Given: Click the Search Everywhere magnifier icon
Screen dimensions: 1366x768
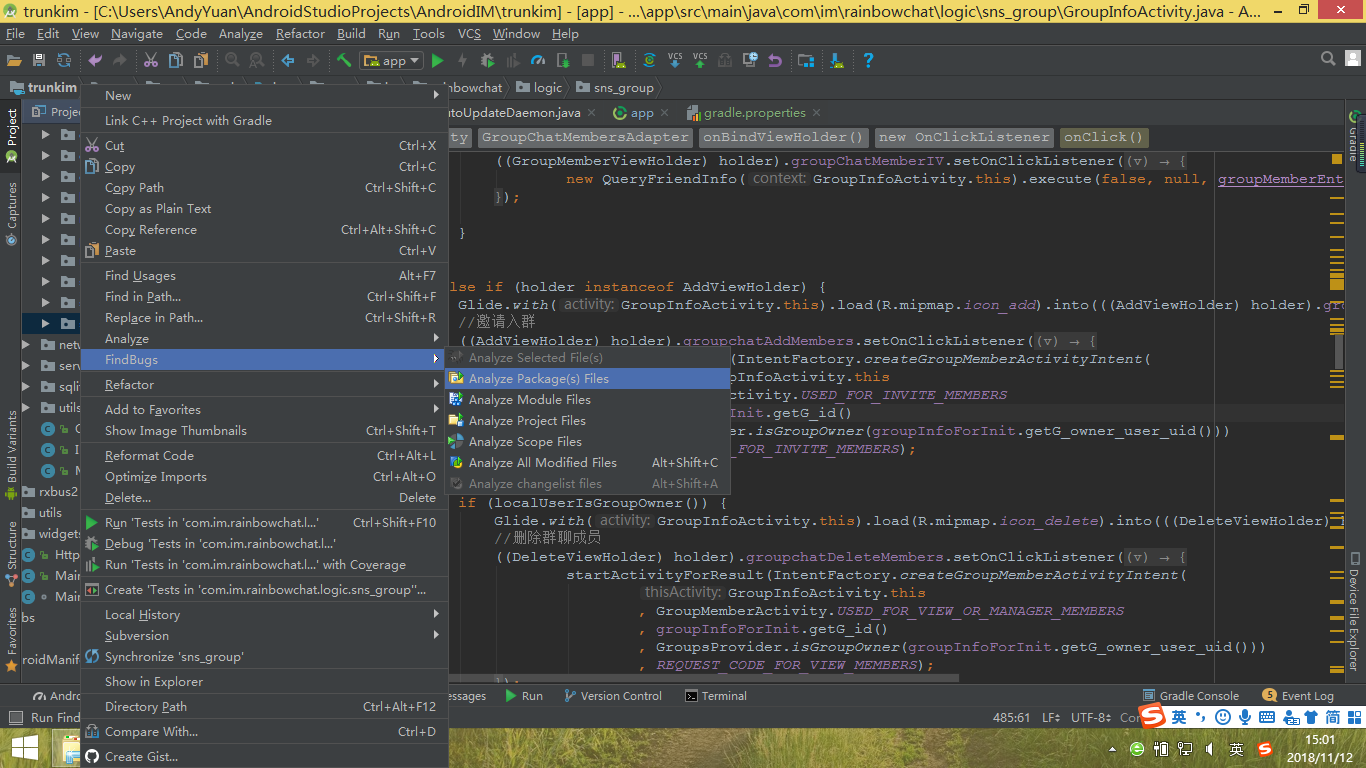Looking at the screenshot, I should [1328, 60].
